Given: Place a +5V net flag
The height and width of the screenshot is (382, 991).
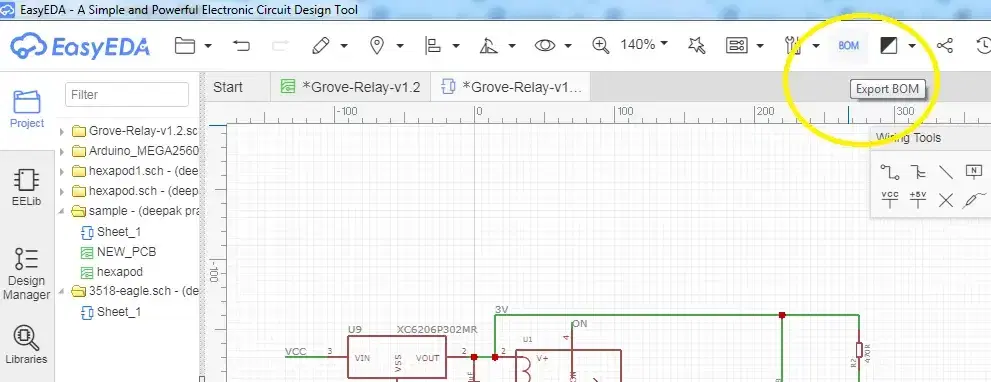Looking at the screenshot, I should coord(918,200).
